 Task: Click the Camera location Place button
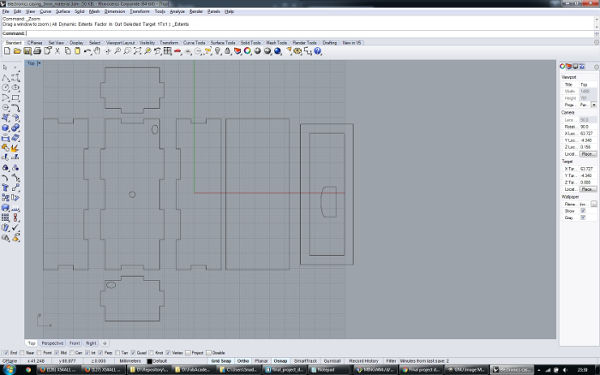tap(588, 154)
